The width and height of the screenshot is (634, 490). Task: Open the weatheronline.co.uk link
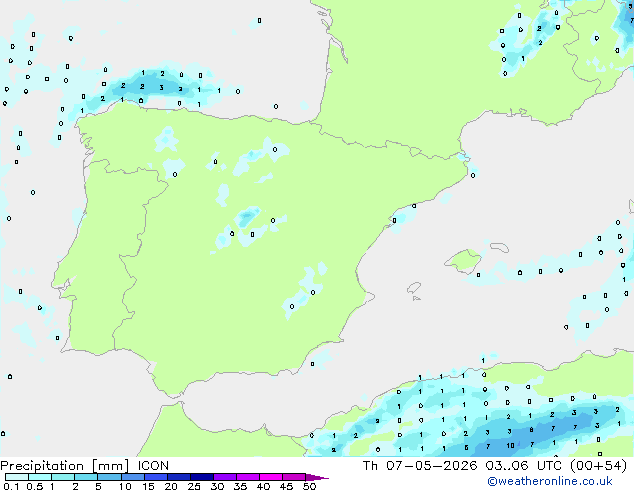(550, 482)
